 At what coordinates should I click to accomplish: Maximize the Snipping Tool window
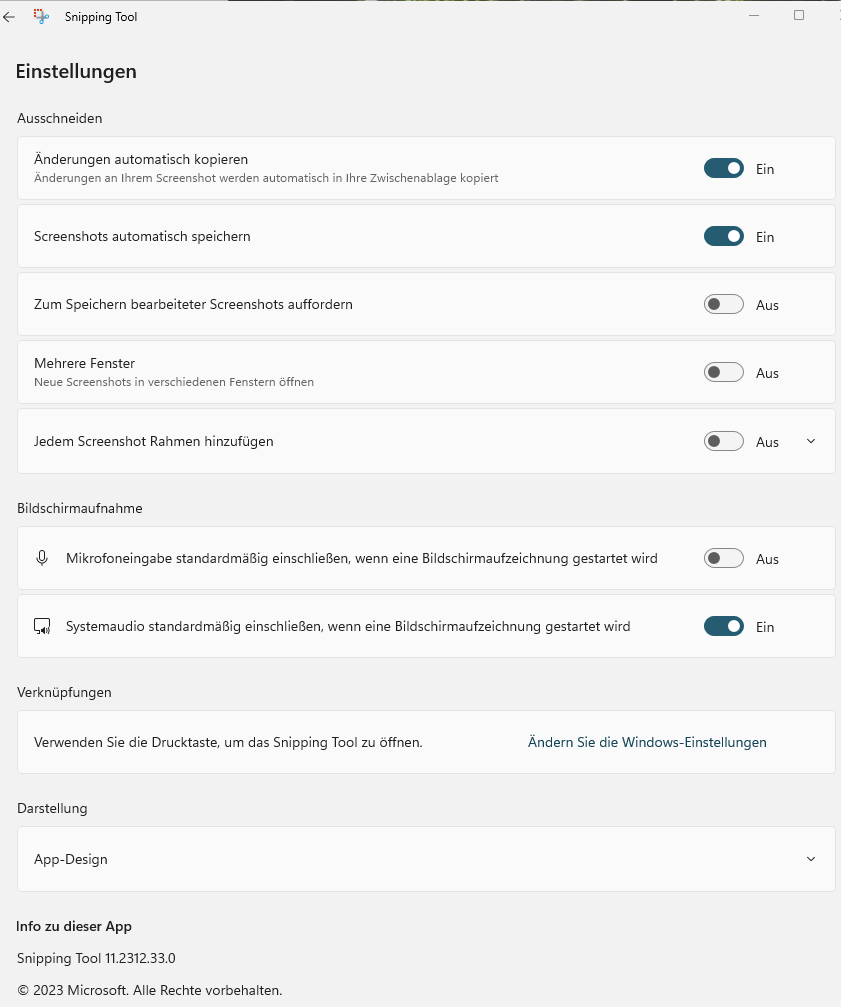coord(799,15)
